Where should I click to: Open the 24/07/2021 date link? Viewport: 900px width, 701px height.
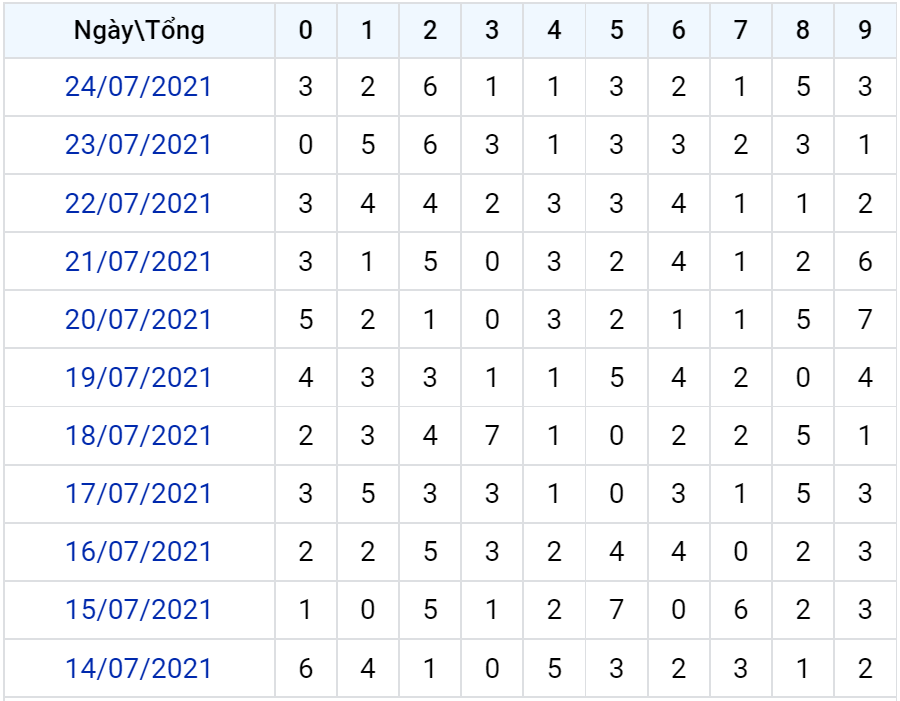138,87
